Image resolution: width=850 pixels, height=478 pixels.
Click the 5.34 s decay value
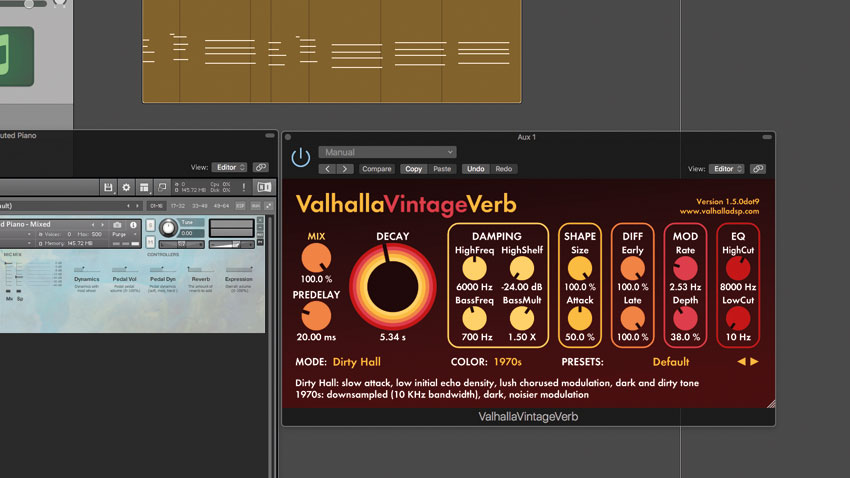(x=392, y=337)
